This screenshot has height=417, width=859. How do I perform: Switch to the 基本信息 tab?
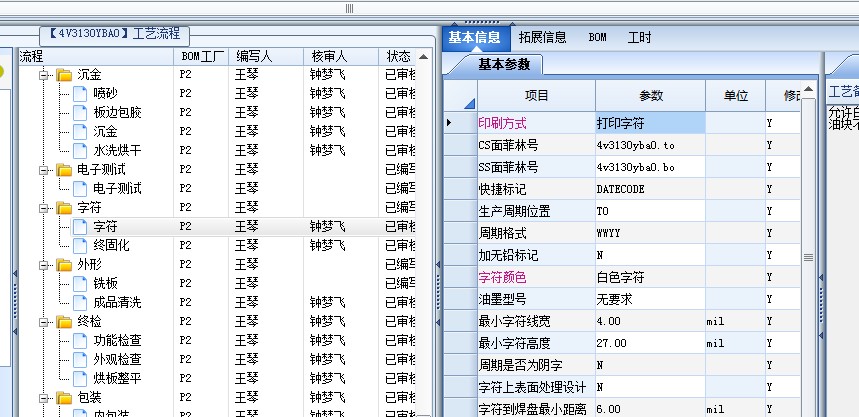[x=474, y=37]
